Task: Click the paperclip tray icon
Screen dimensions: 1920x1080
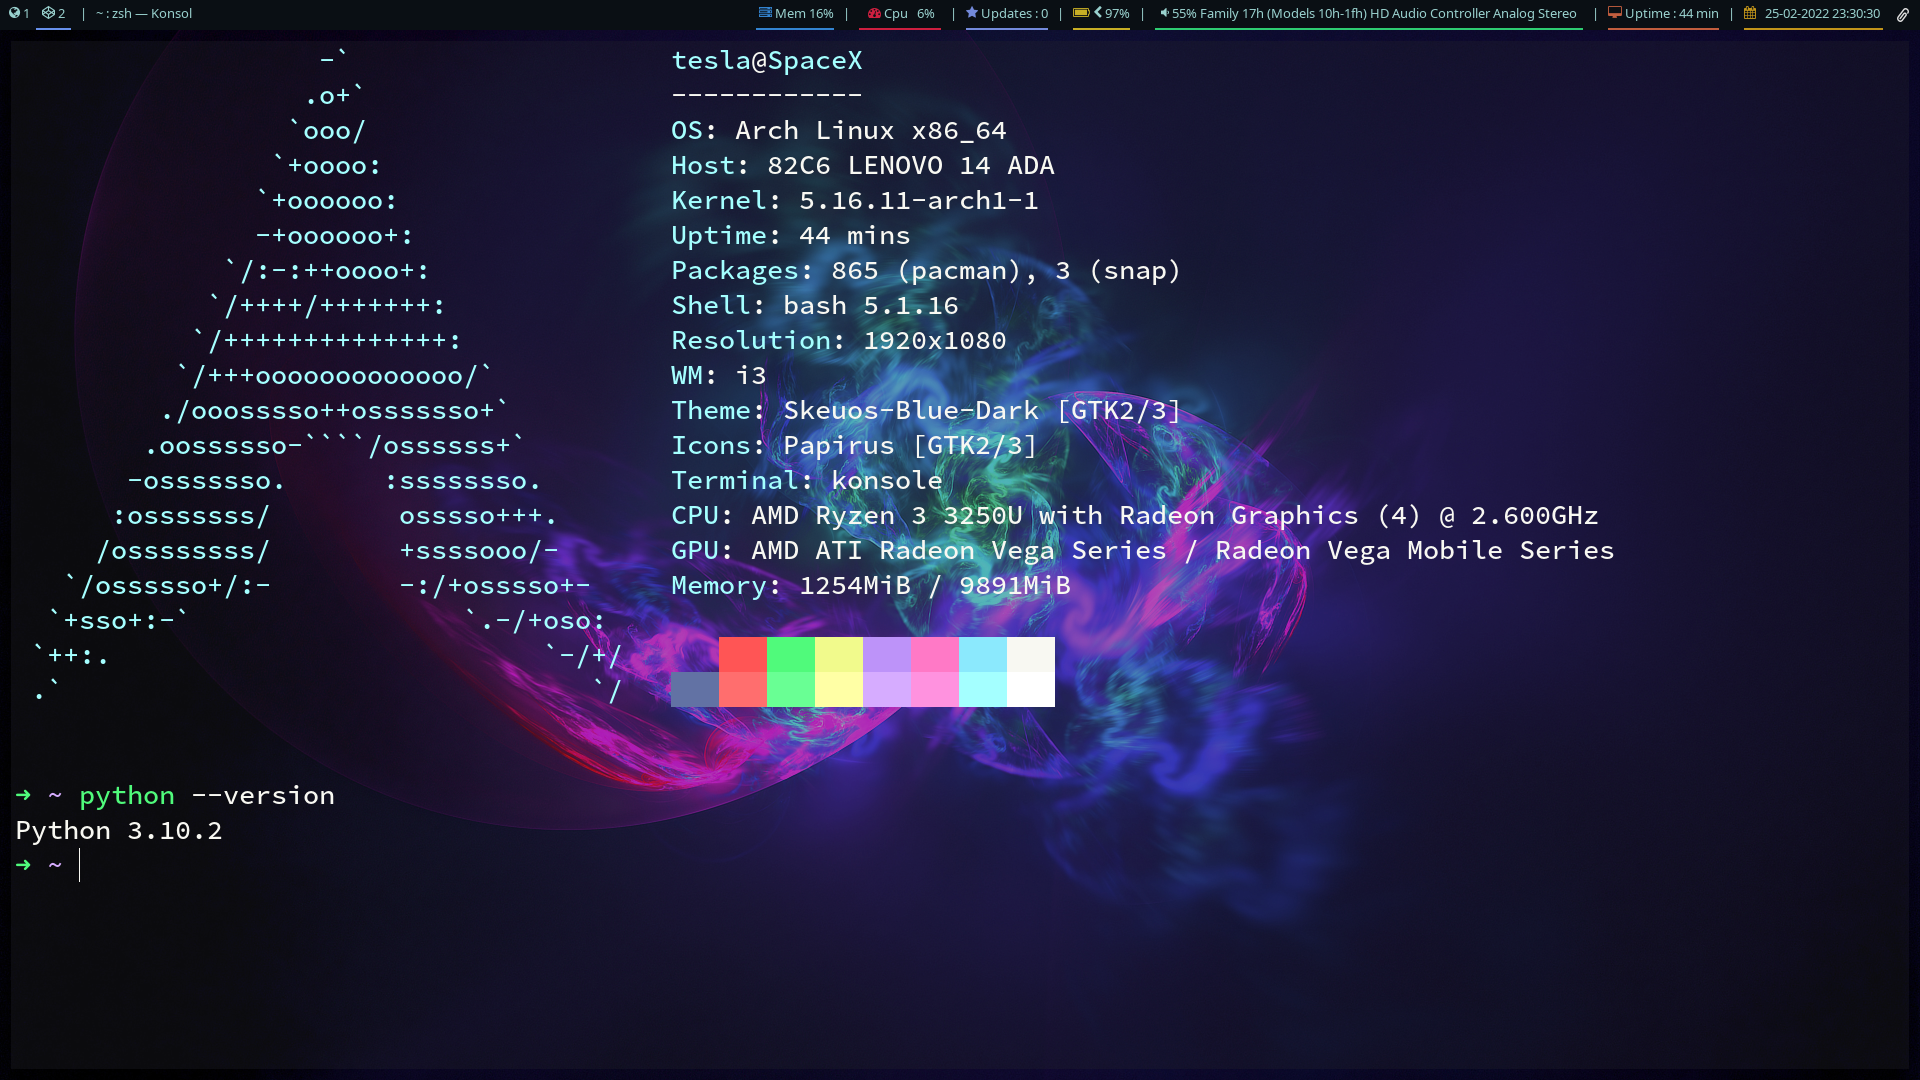Action: [x=1902, y=14]
